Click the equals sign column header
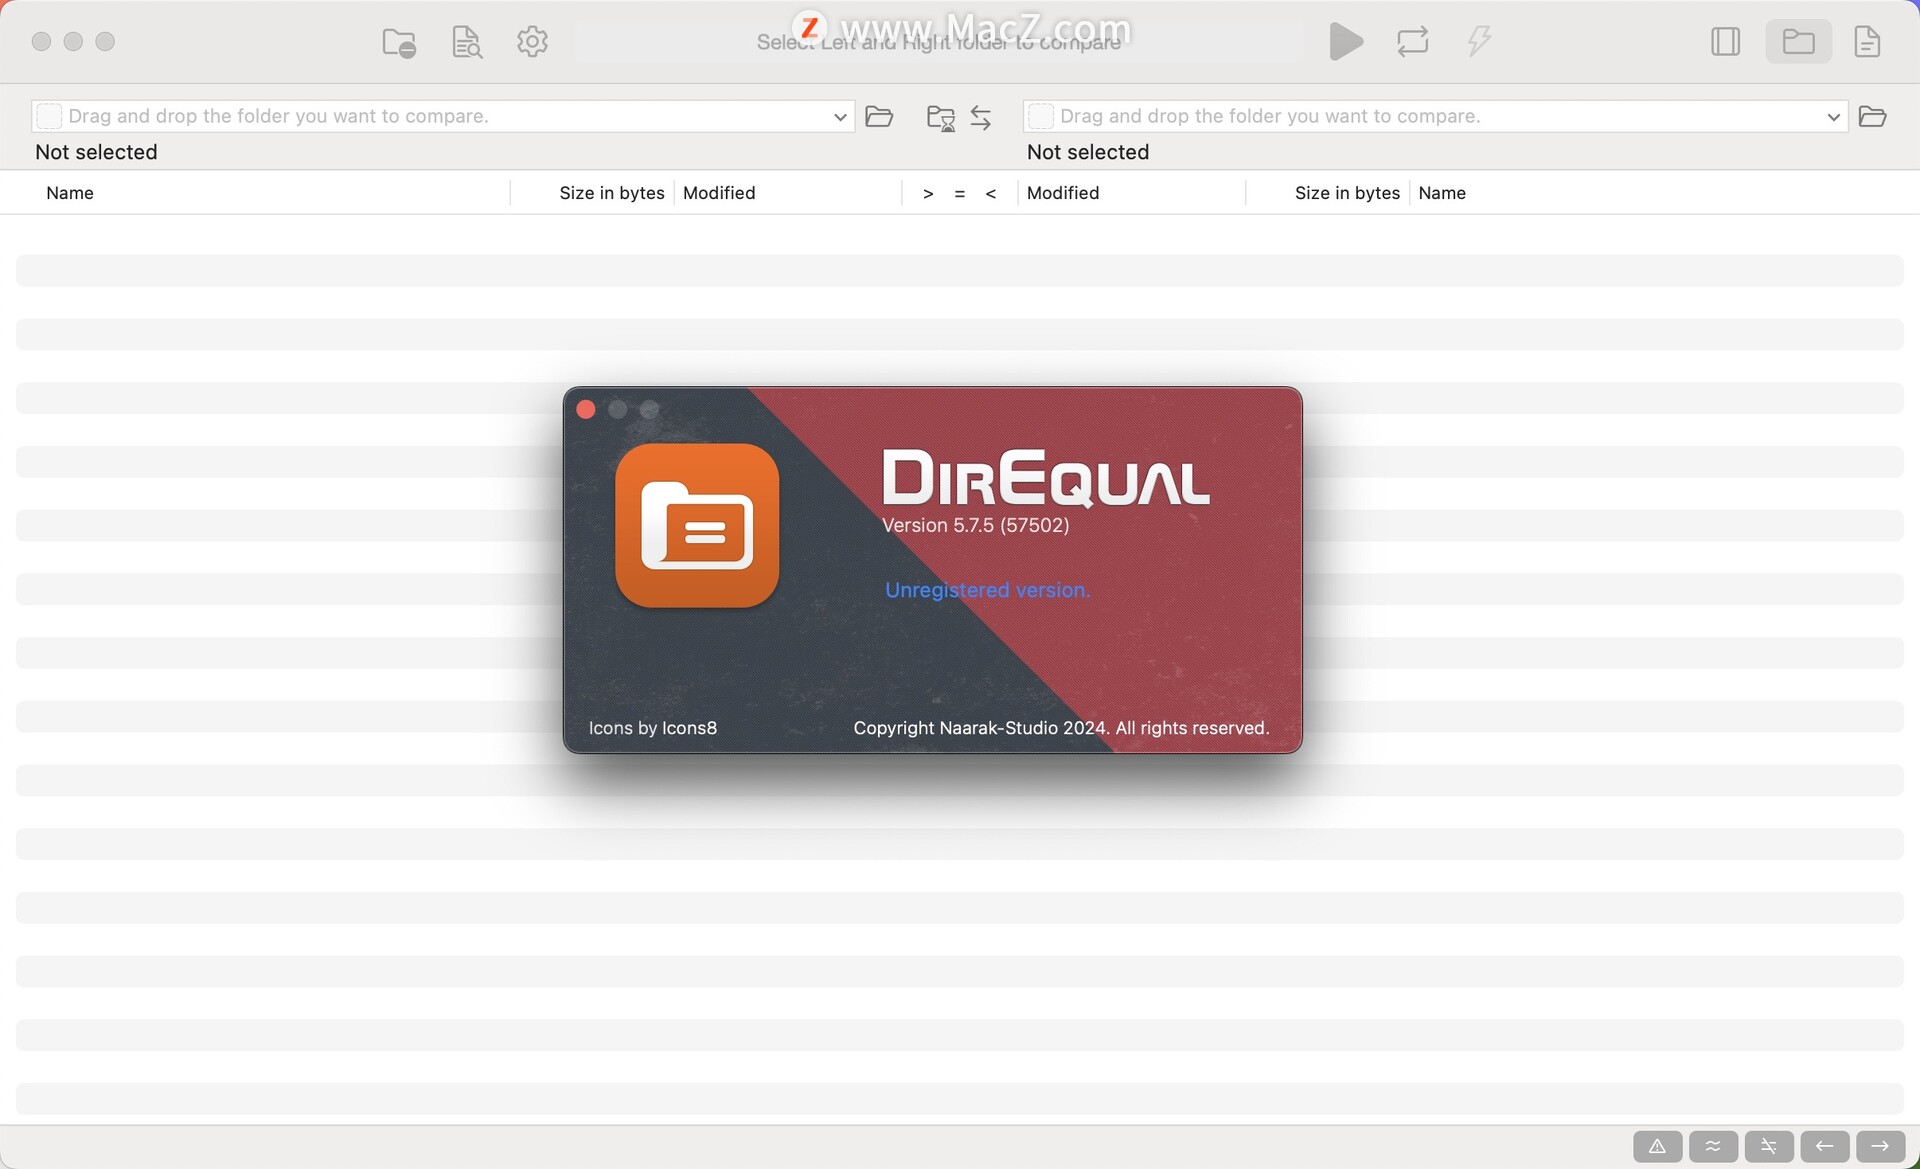Viewport: 1920px width, 1169px height. 960,194
